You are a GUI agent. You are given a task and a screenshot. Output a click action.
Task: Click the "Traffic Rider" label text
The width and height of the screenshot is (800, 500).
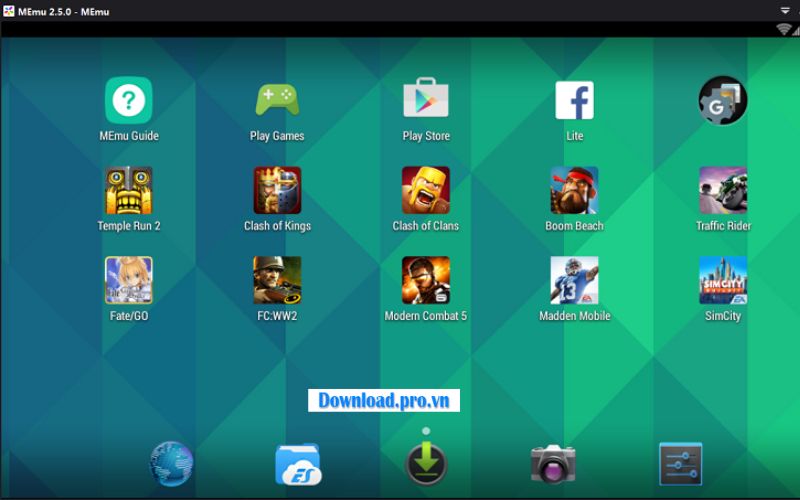tap(723, 226)
